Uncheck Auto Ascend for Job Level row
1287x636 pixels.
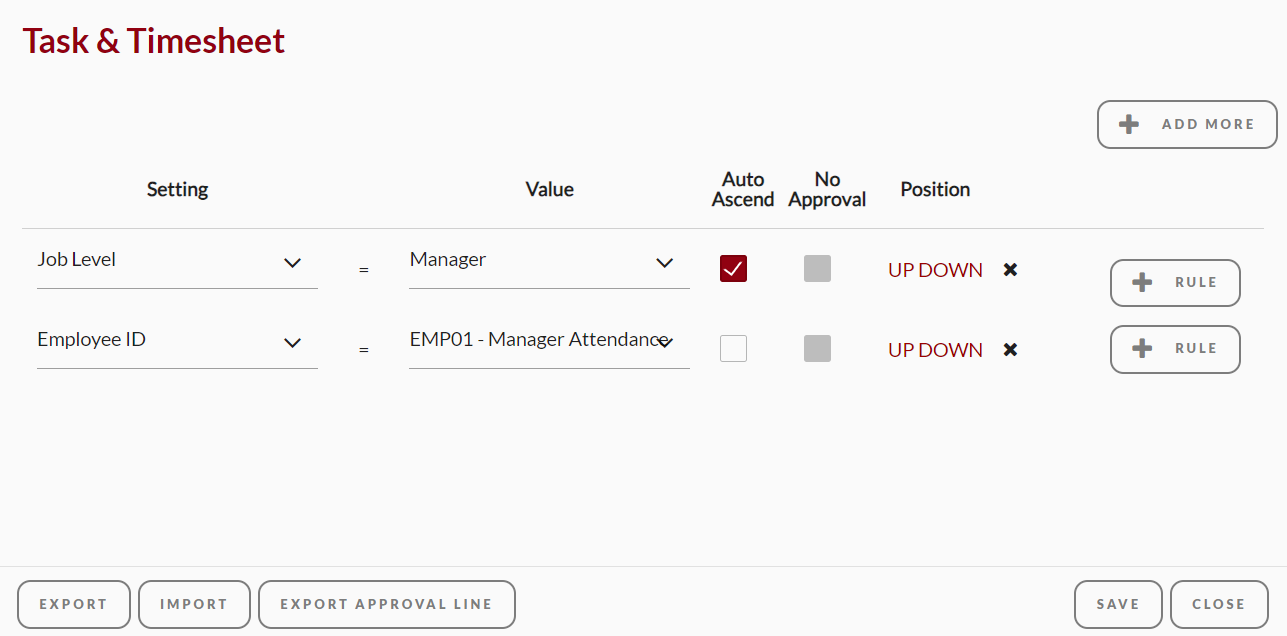pyautogui.click(x=733, y=268)
